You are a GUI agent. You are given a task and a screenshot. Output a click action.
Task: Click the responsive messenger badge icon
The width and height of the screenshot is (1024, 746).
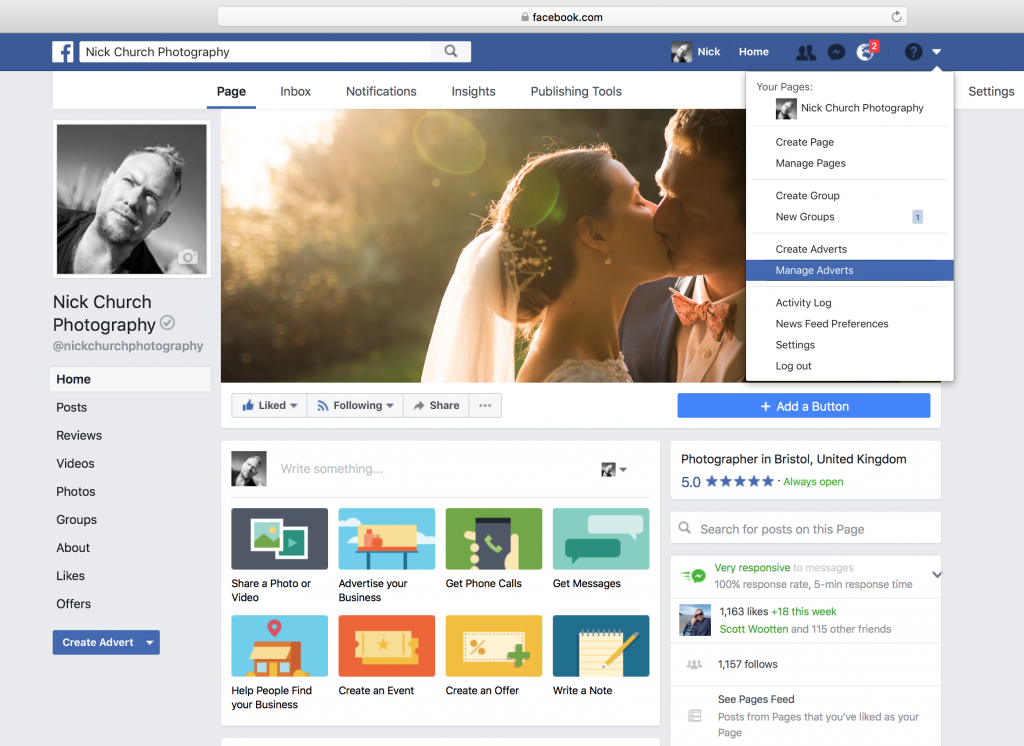click(x=694, y=576)
